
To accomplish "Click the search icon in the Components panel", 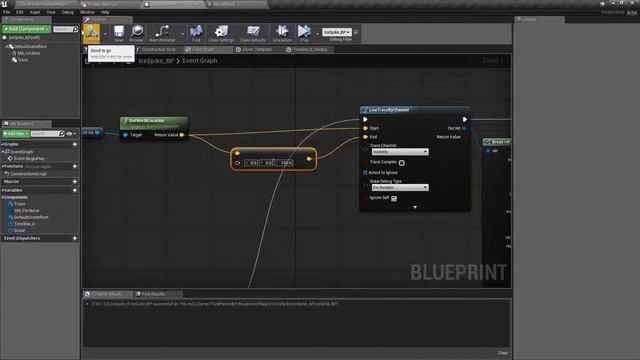I will click(x=76, y=29).
